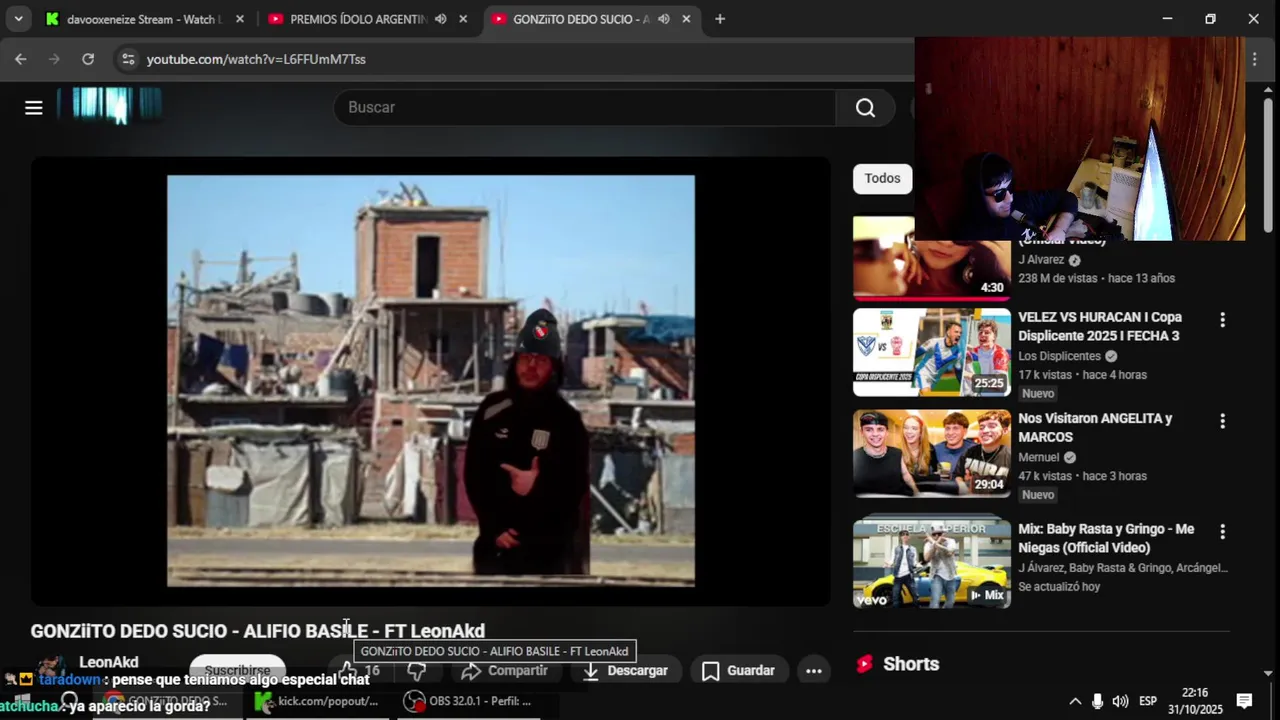This screenshot has width=1280, height=720.
Task: Click the YouTube logo
Action: point(109,105)
